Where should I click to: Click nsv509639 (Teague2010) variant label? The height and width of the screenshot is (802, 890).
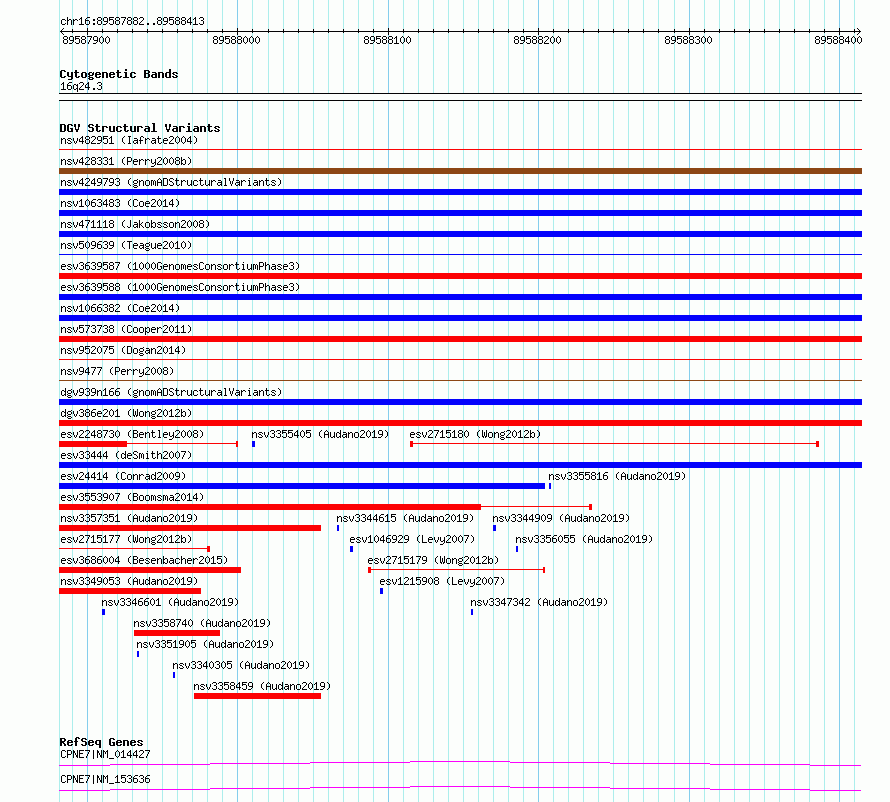[x=126, y=245]
